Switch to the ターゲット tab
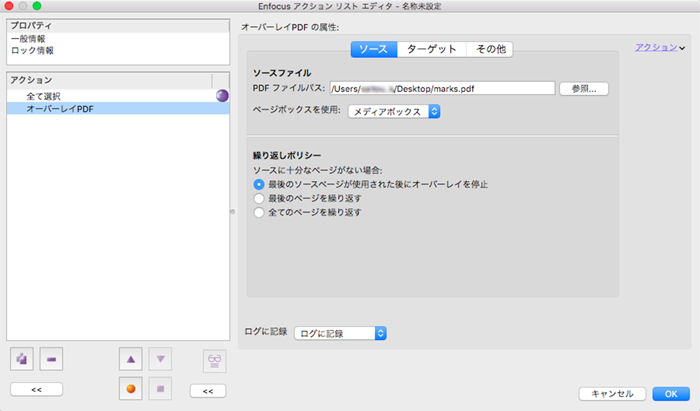Screen dimensions: 700x411 [x=431, y=49]
